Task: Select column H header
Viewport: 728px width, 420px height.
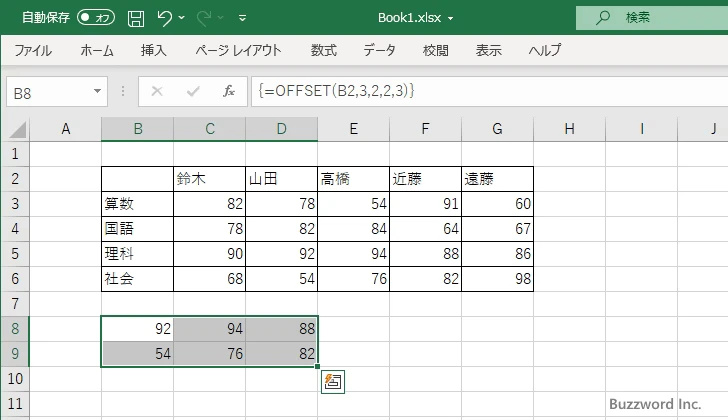Action: [x=570, y=129]
